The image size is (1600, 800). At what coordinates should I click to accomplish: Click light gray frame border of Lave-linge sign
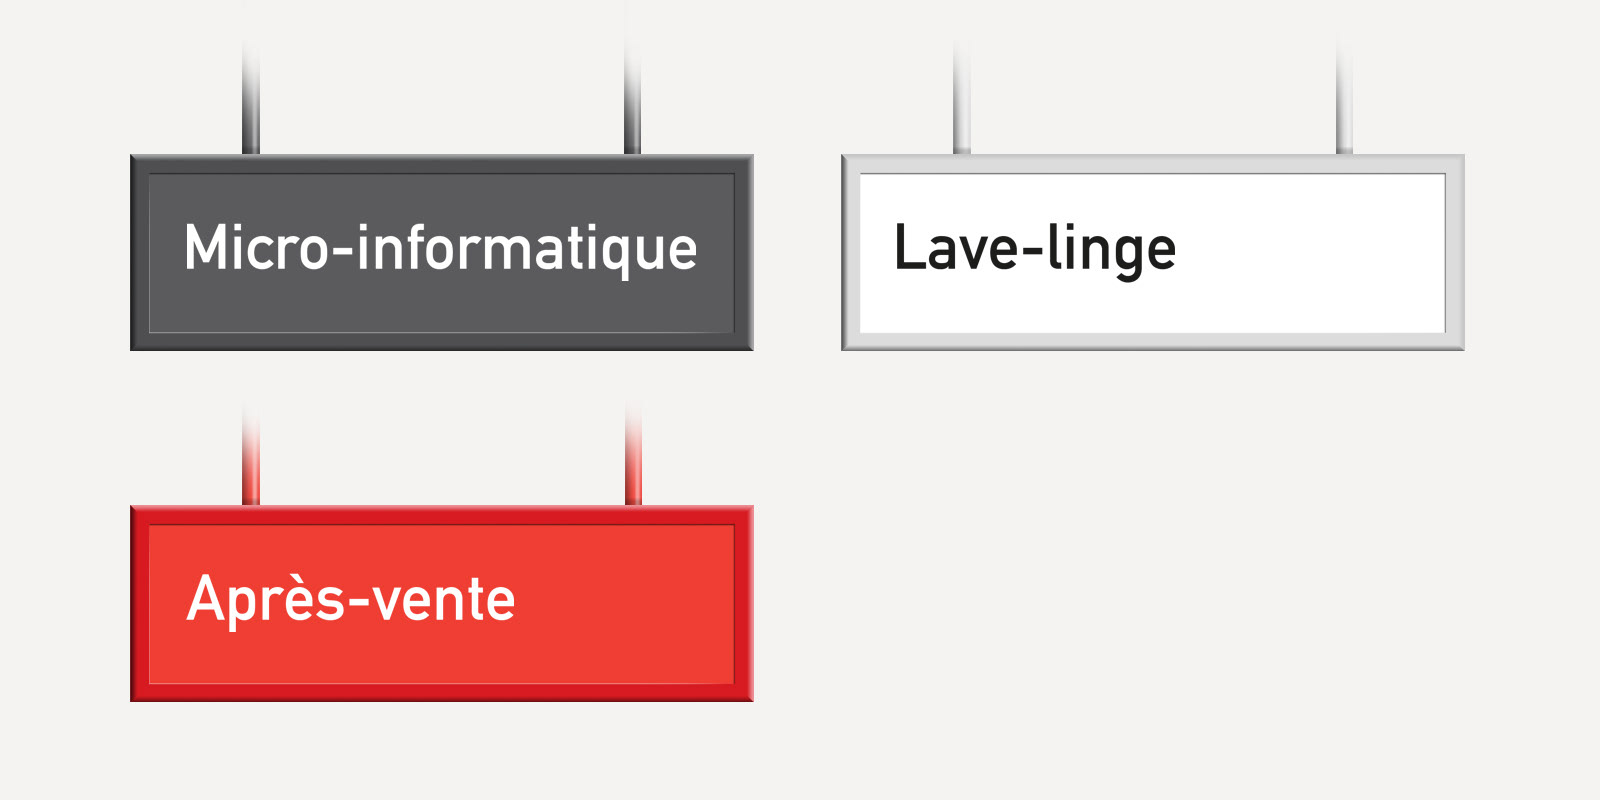pyautogui.click(x=1153, y=164)
